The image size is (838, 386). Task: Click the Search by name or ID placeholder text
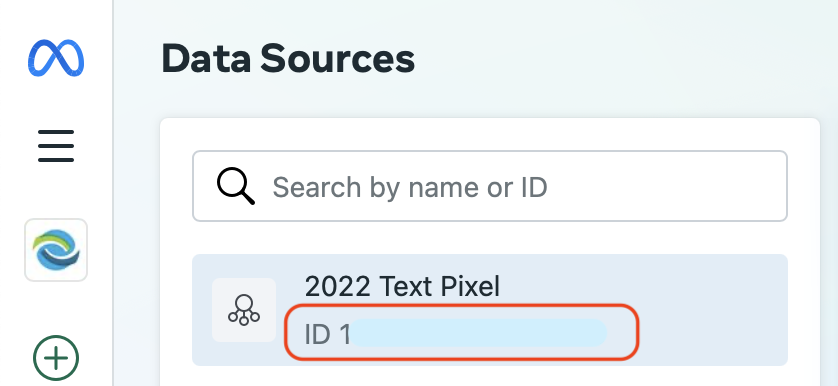[409, 187]
